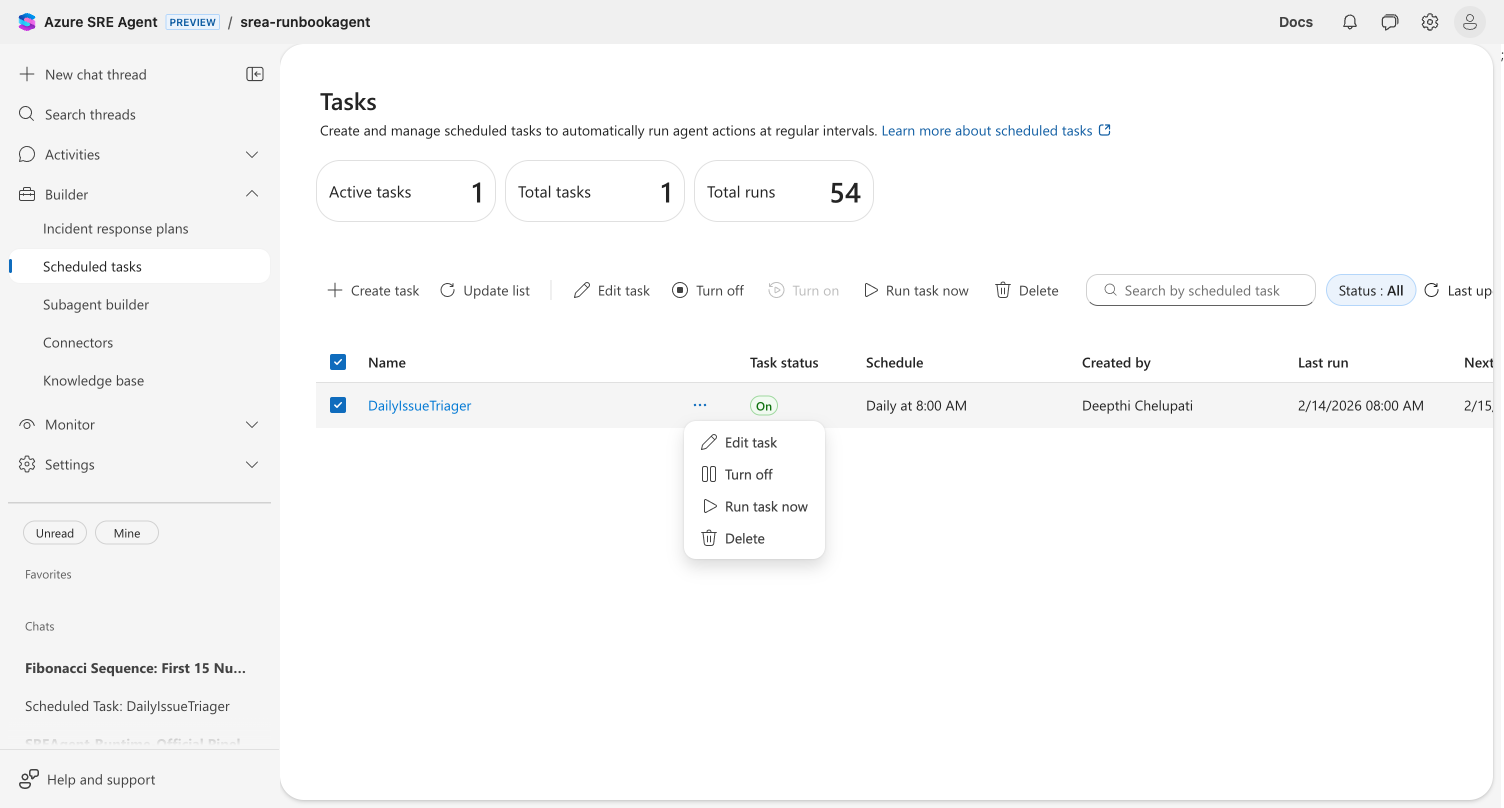Open the Docs link in header
Image resolution: width=1504 pixels, height=808 pixels.
[1296, 22]
